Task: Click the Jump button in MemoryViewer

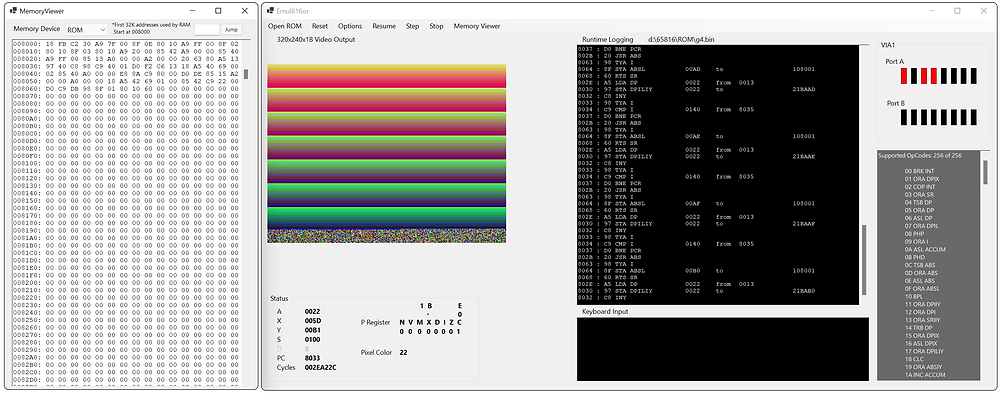Action: [231, 29]
